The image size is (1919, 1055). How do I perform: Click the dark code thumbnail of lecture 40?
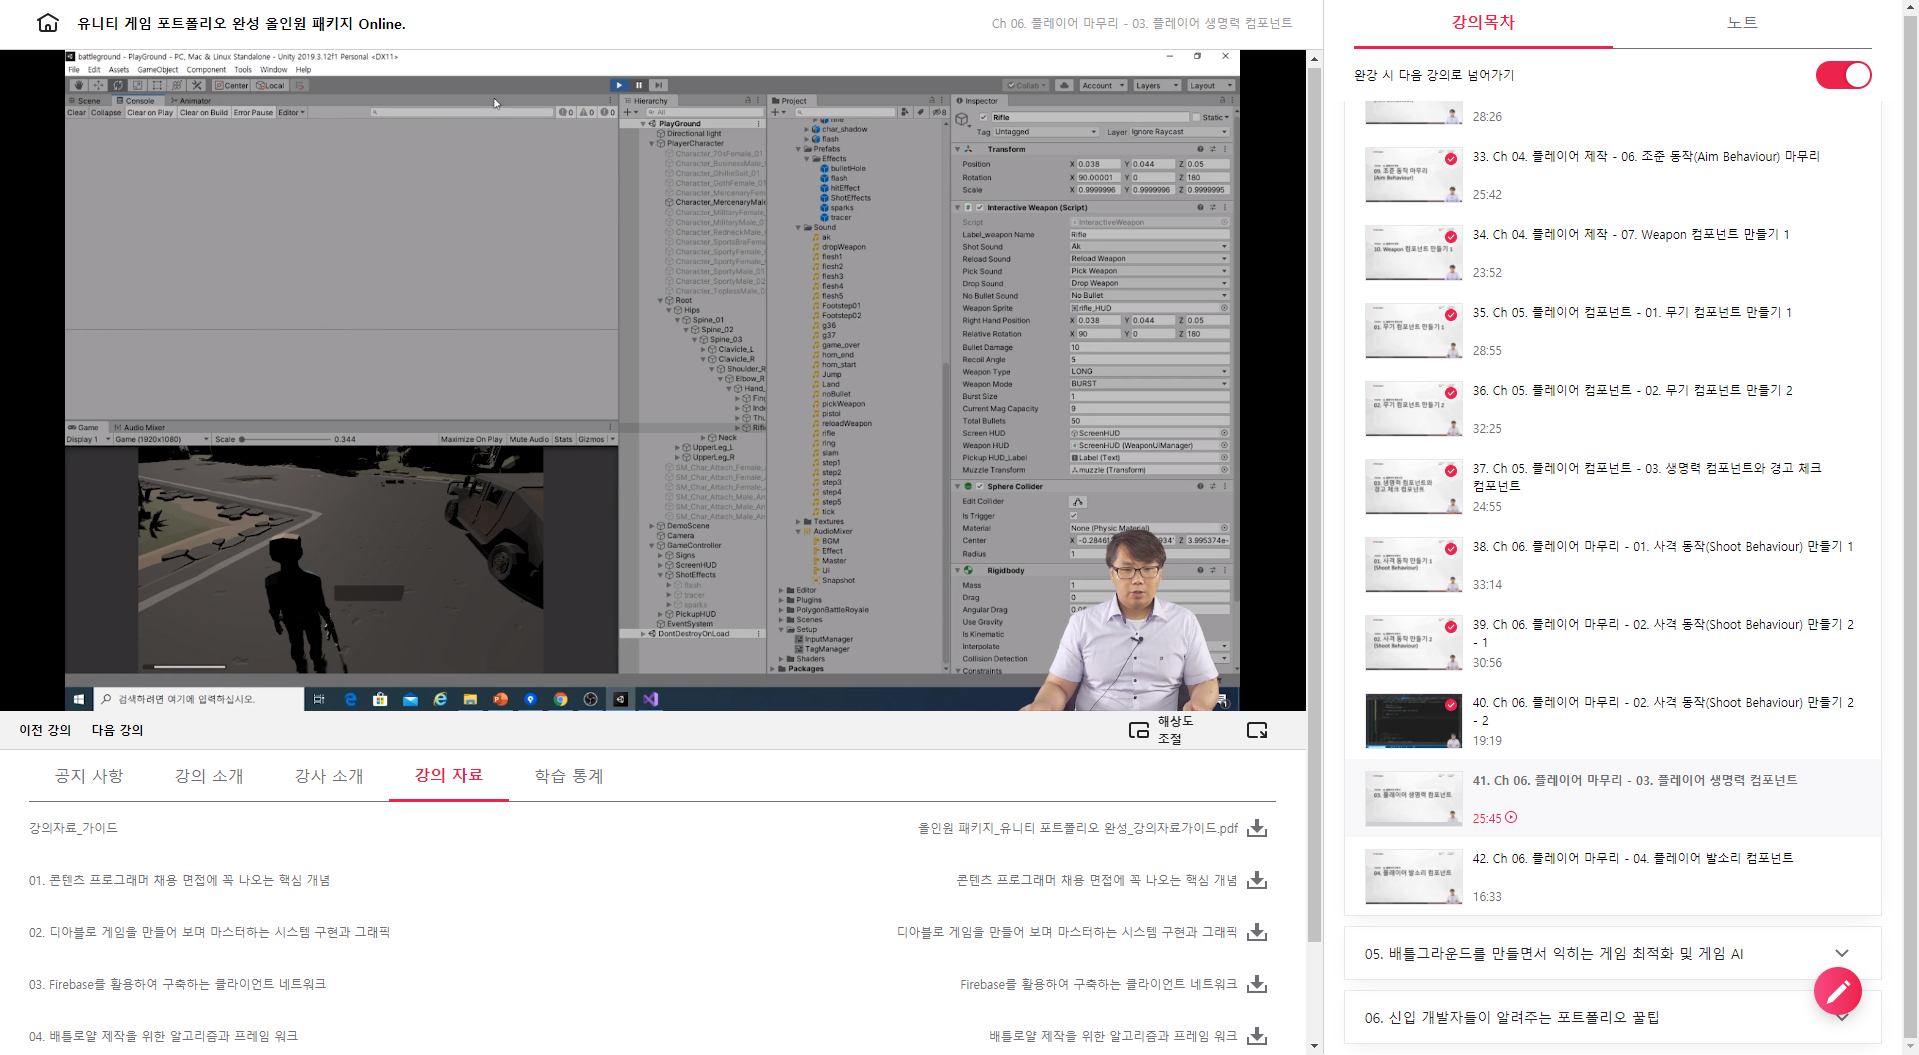pyautogui.click(x=1413, y=721)
